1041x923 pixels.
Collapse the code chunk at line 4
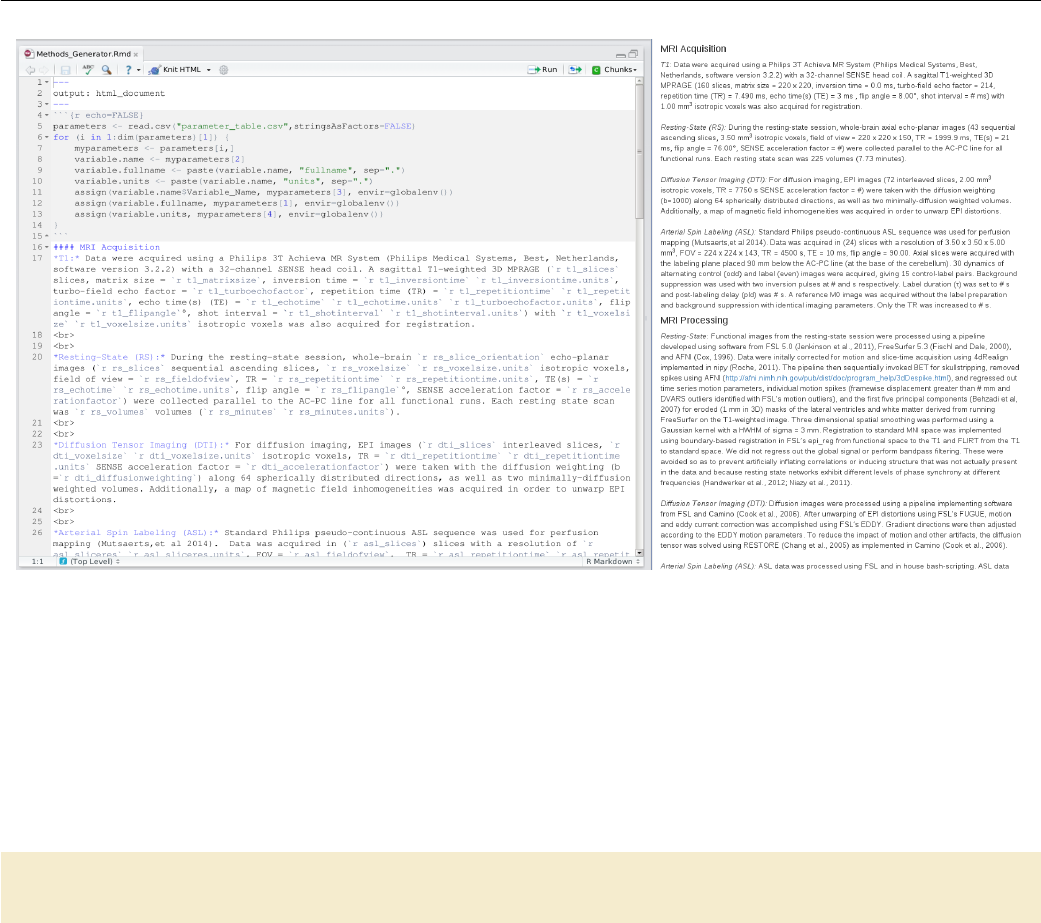(x=47, y=116)
